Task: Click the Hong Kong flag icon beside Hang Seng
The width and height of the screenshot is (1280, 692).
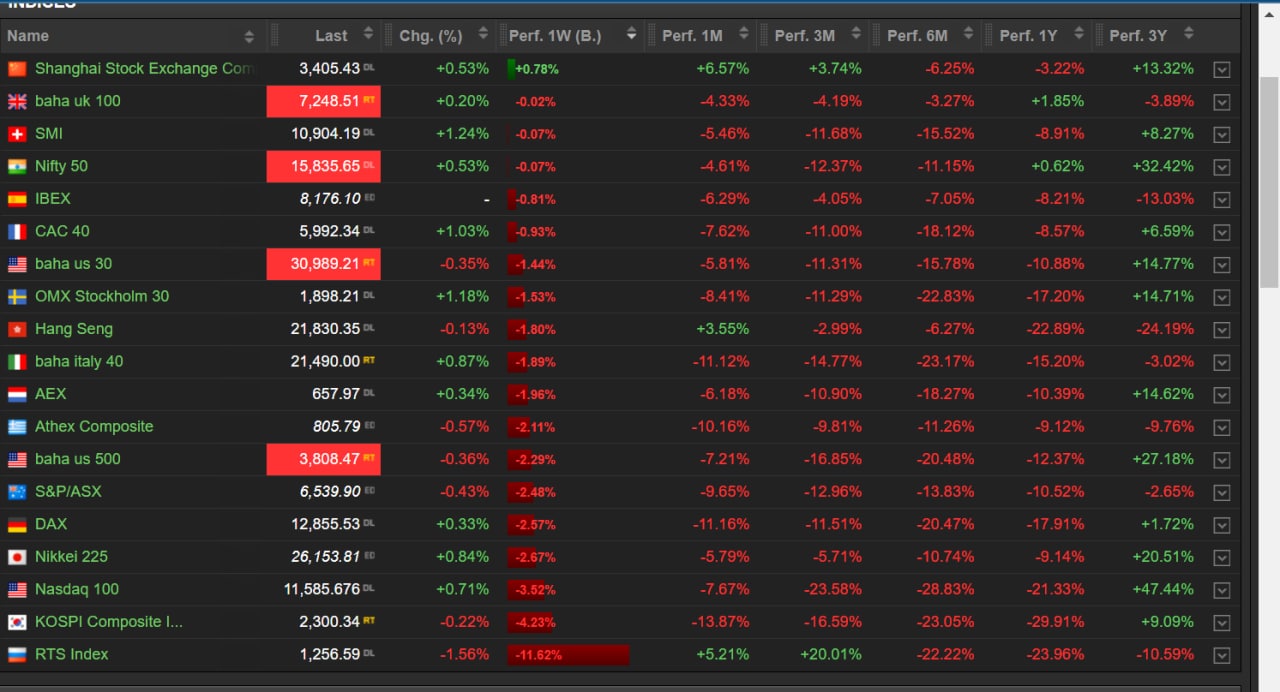Action: pyautogui.click(x=17, y=329)
